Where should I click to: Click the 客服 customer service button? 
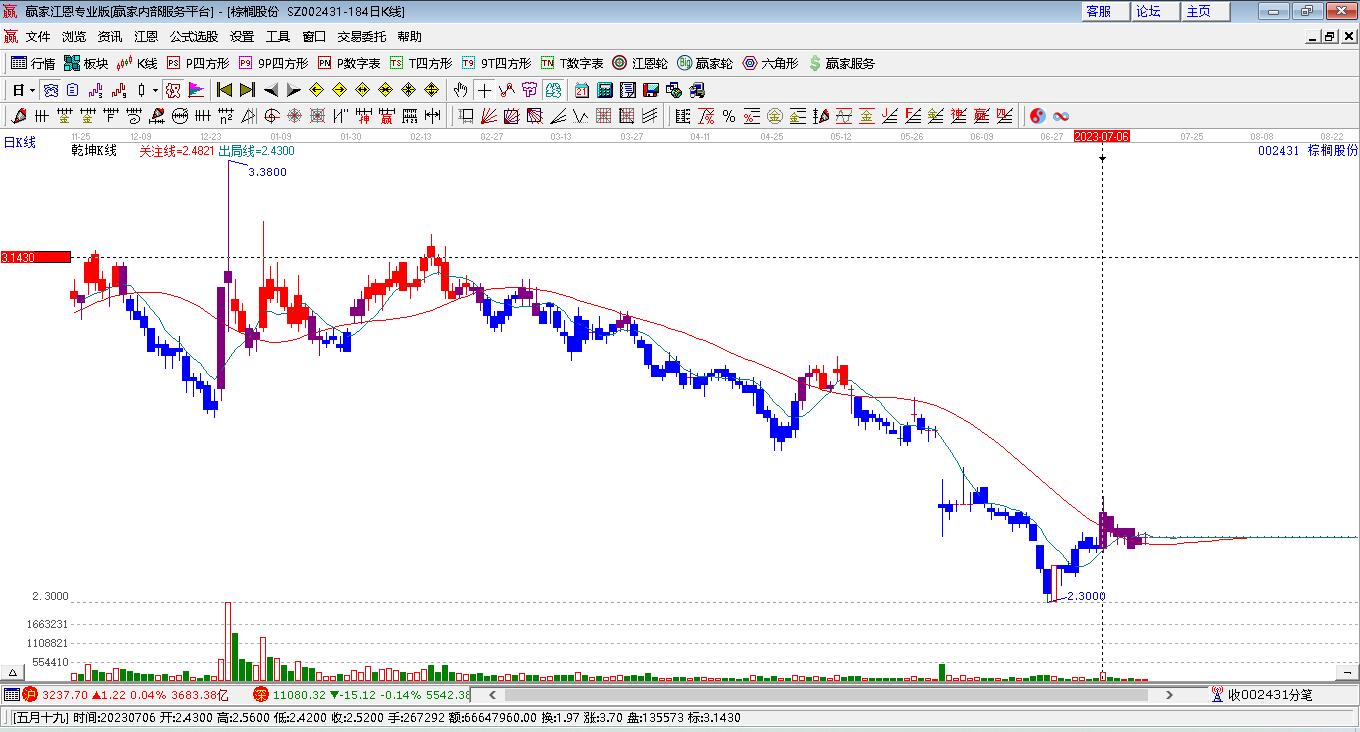pyautogui.click(x=1104, y=11)
